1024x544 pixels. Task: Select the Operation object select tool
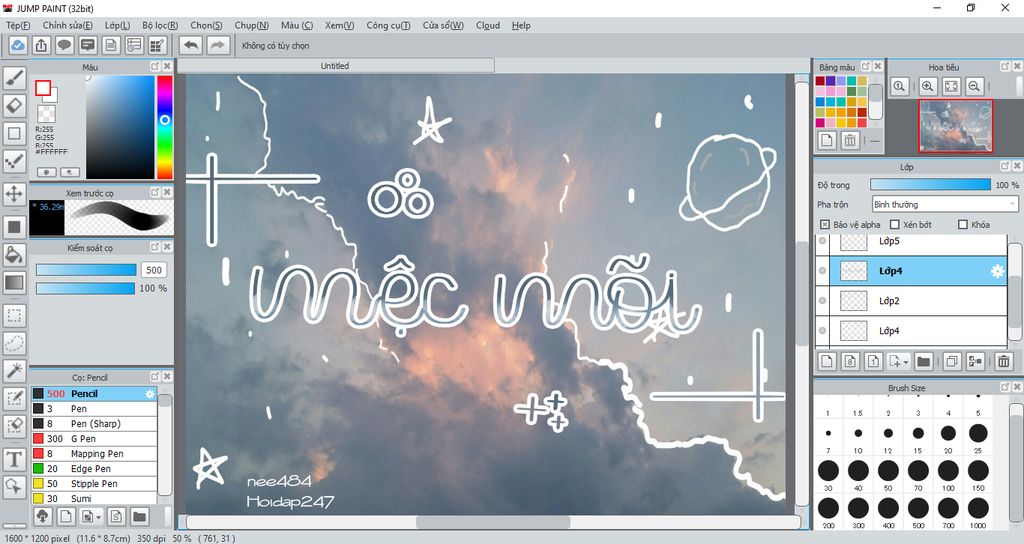(x=14, y=487)
